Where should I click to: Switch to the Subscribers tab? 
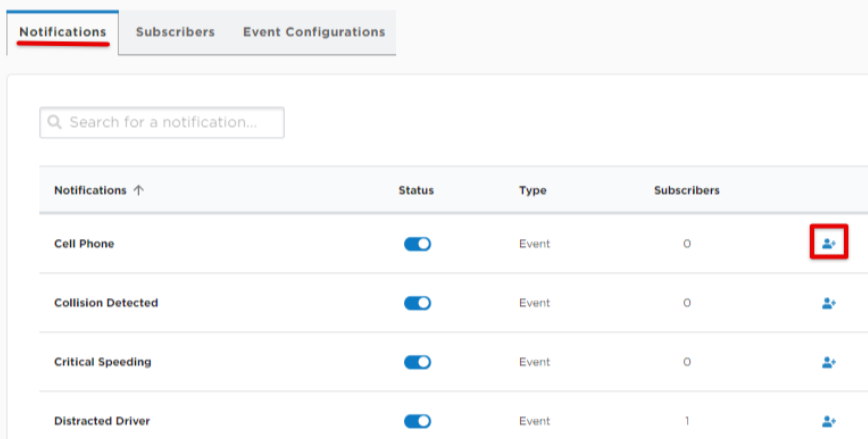click(175, 32)
